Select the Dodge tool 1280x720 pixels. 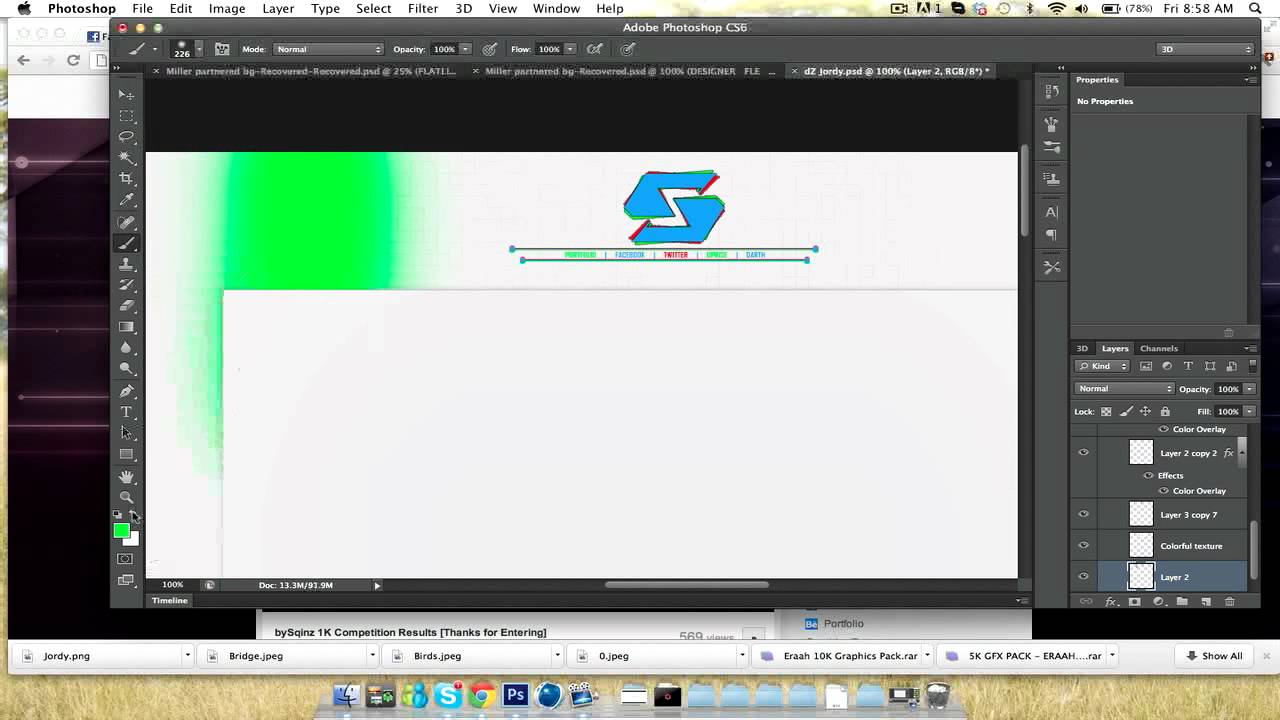coord(126,369)
